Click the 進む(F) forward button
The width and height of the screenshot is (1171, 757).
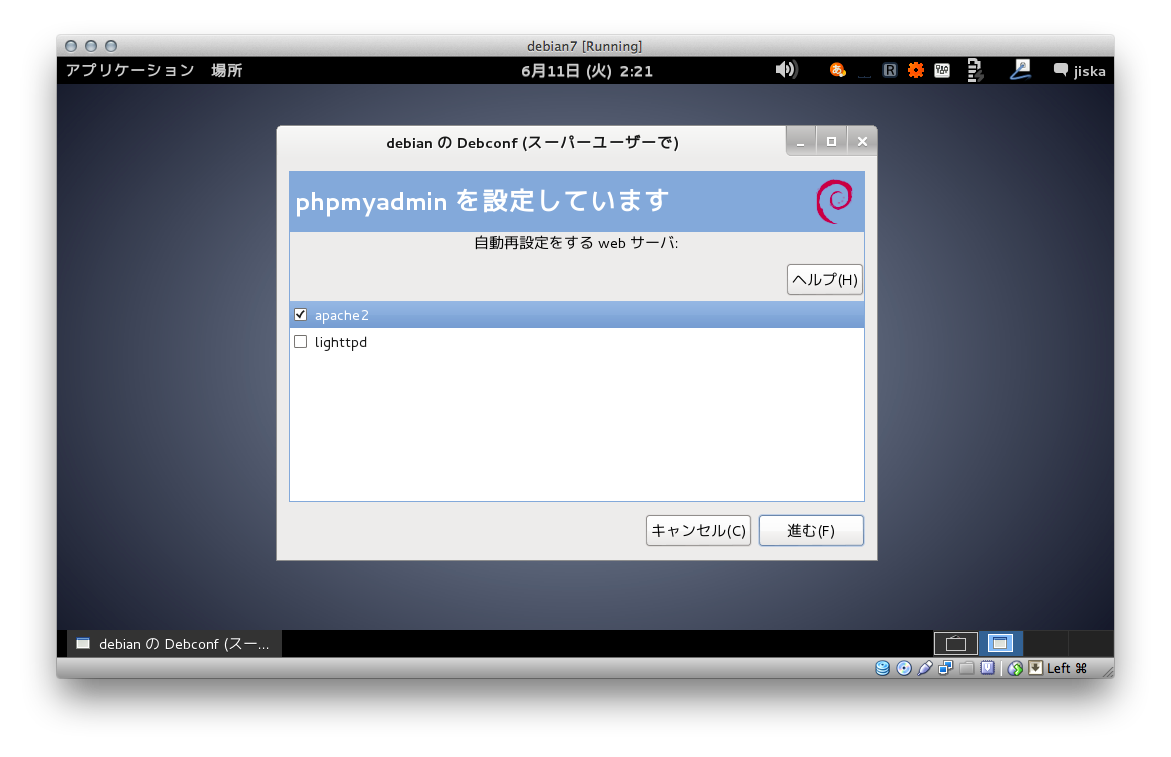[x=811, y=530]
